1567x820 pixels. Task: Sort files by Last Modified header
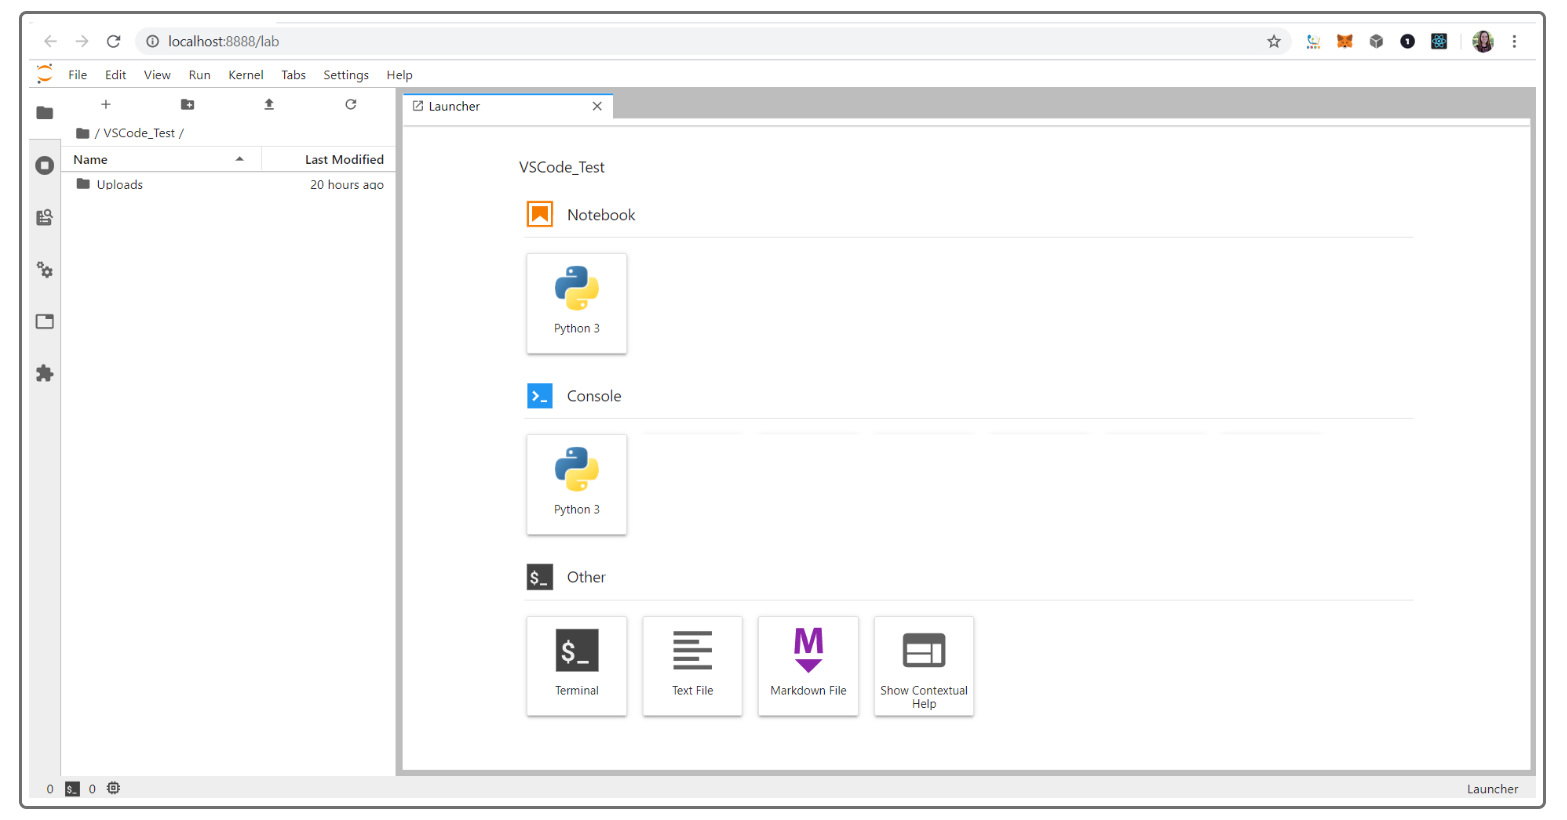[x=329, y=159]
